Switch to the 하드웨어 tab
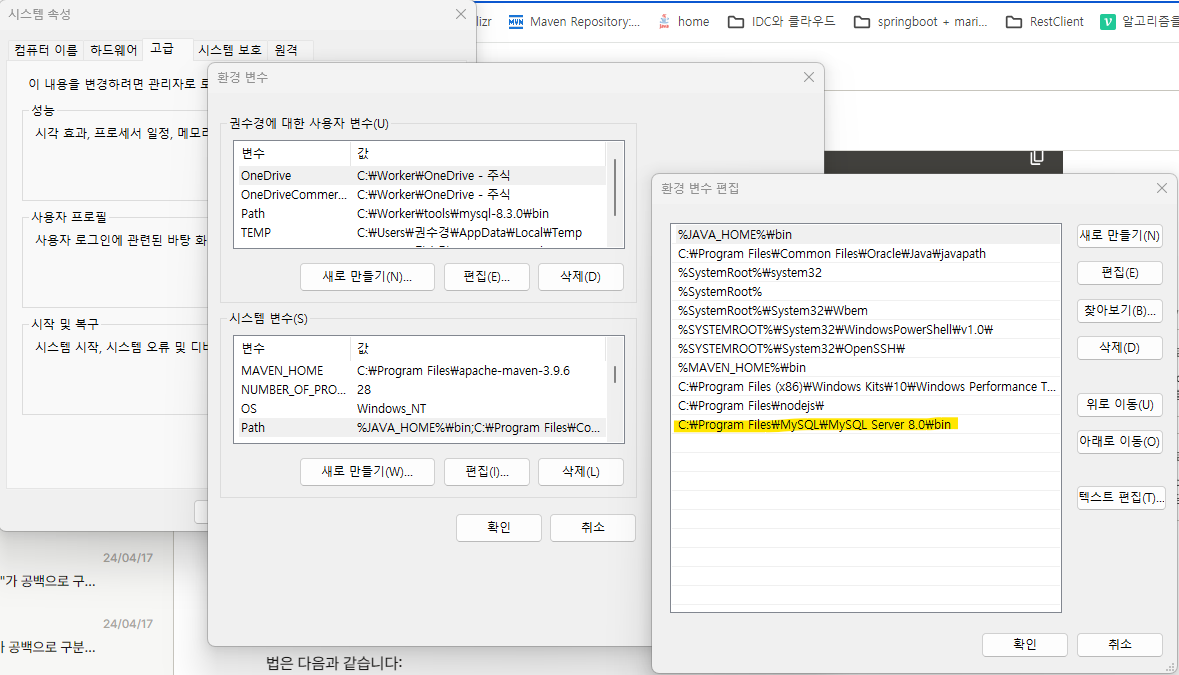This screenshot has width=1179, height=675. click(x=114, y=50)
